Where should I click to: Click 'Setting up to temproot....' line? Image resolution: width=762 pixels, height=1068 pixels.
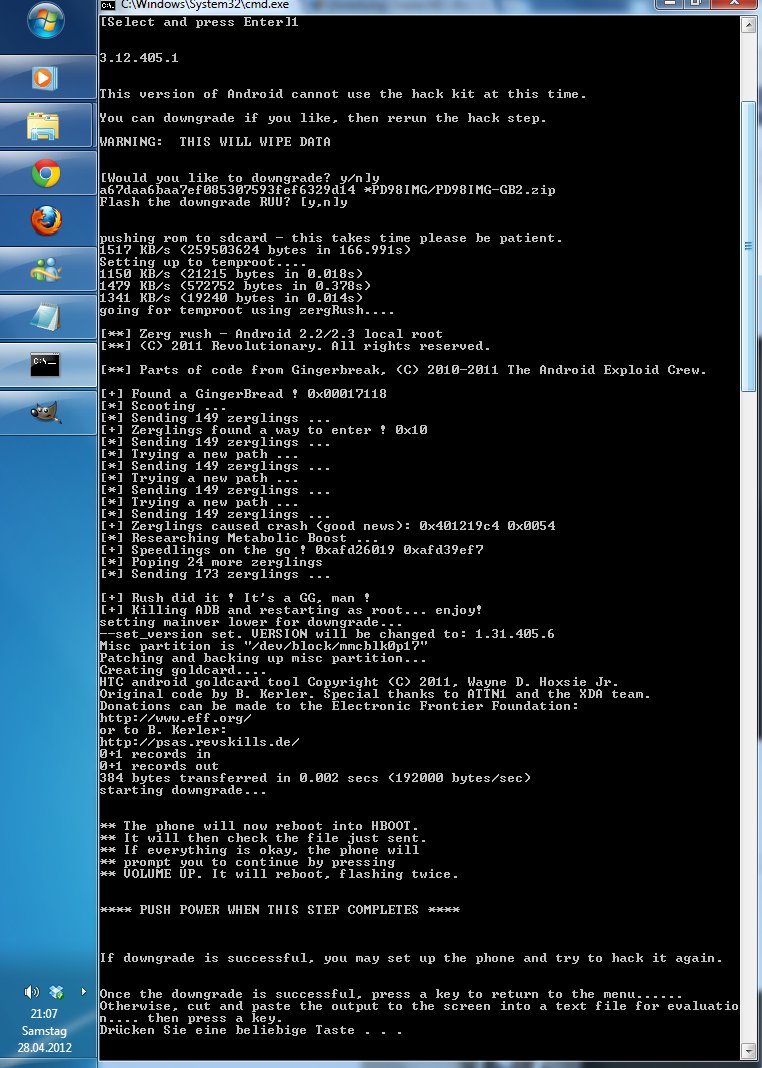coord(203,262)
